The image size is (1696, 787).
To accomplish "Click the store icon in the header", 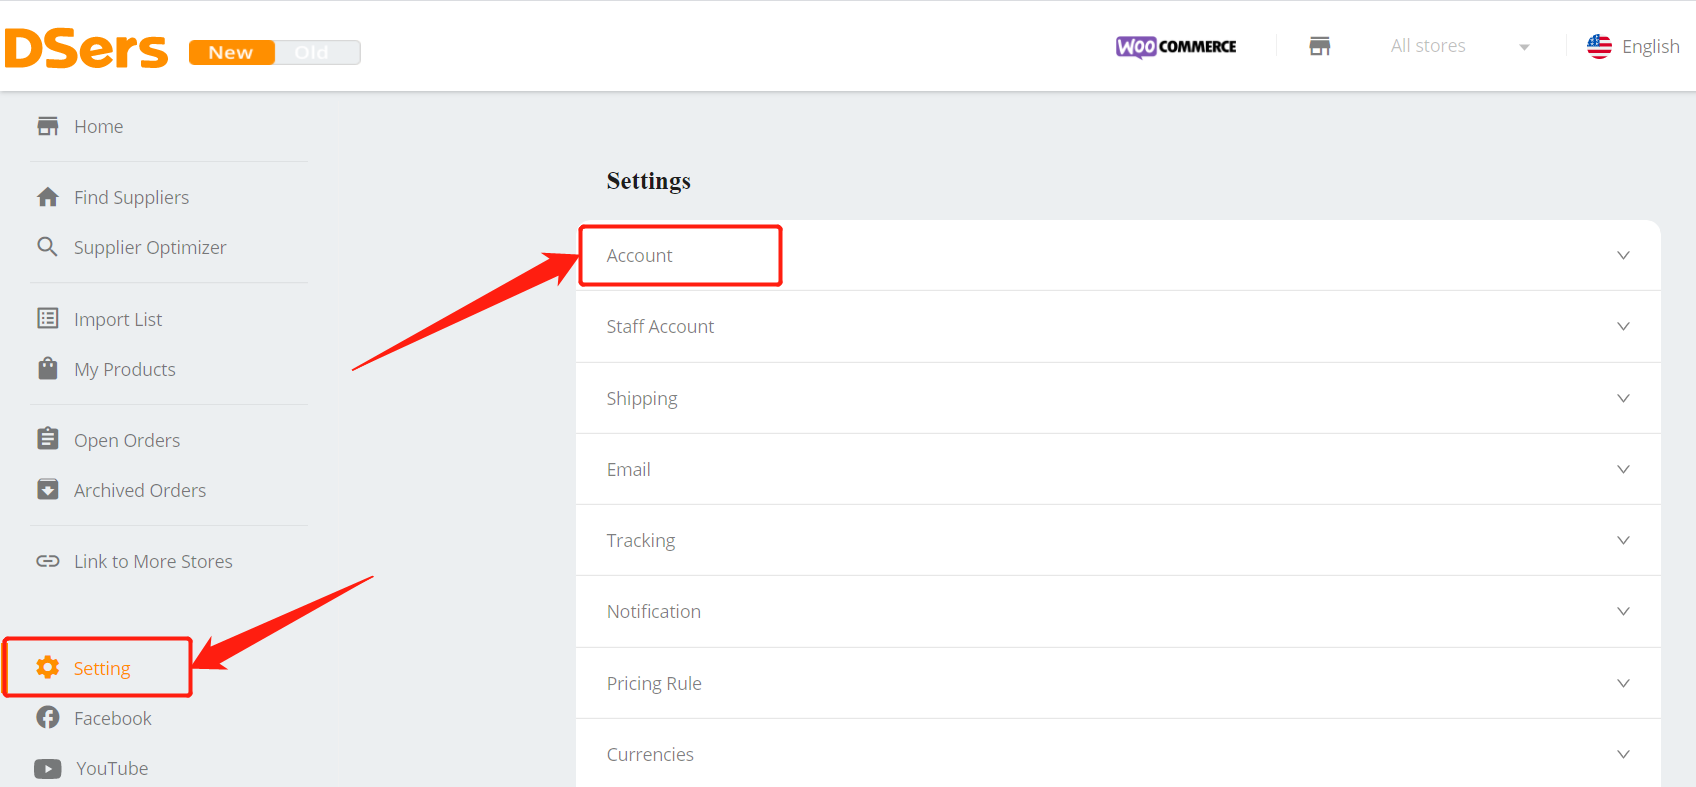I will (1320, 46).
